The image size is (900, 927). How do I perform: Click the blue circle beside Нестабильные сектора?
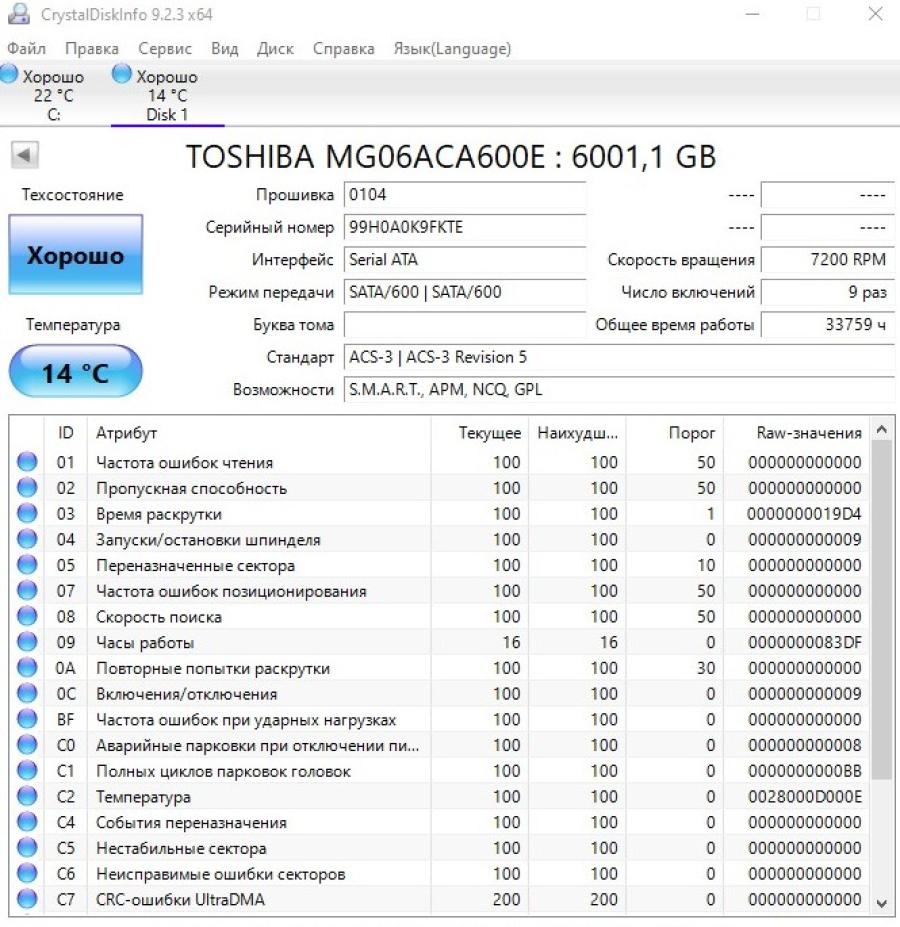pyautogui.click(x=29, y=849)
